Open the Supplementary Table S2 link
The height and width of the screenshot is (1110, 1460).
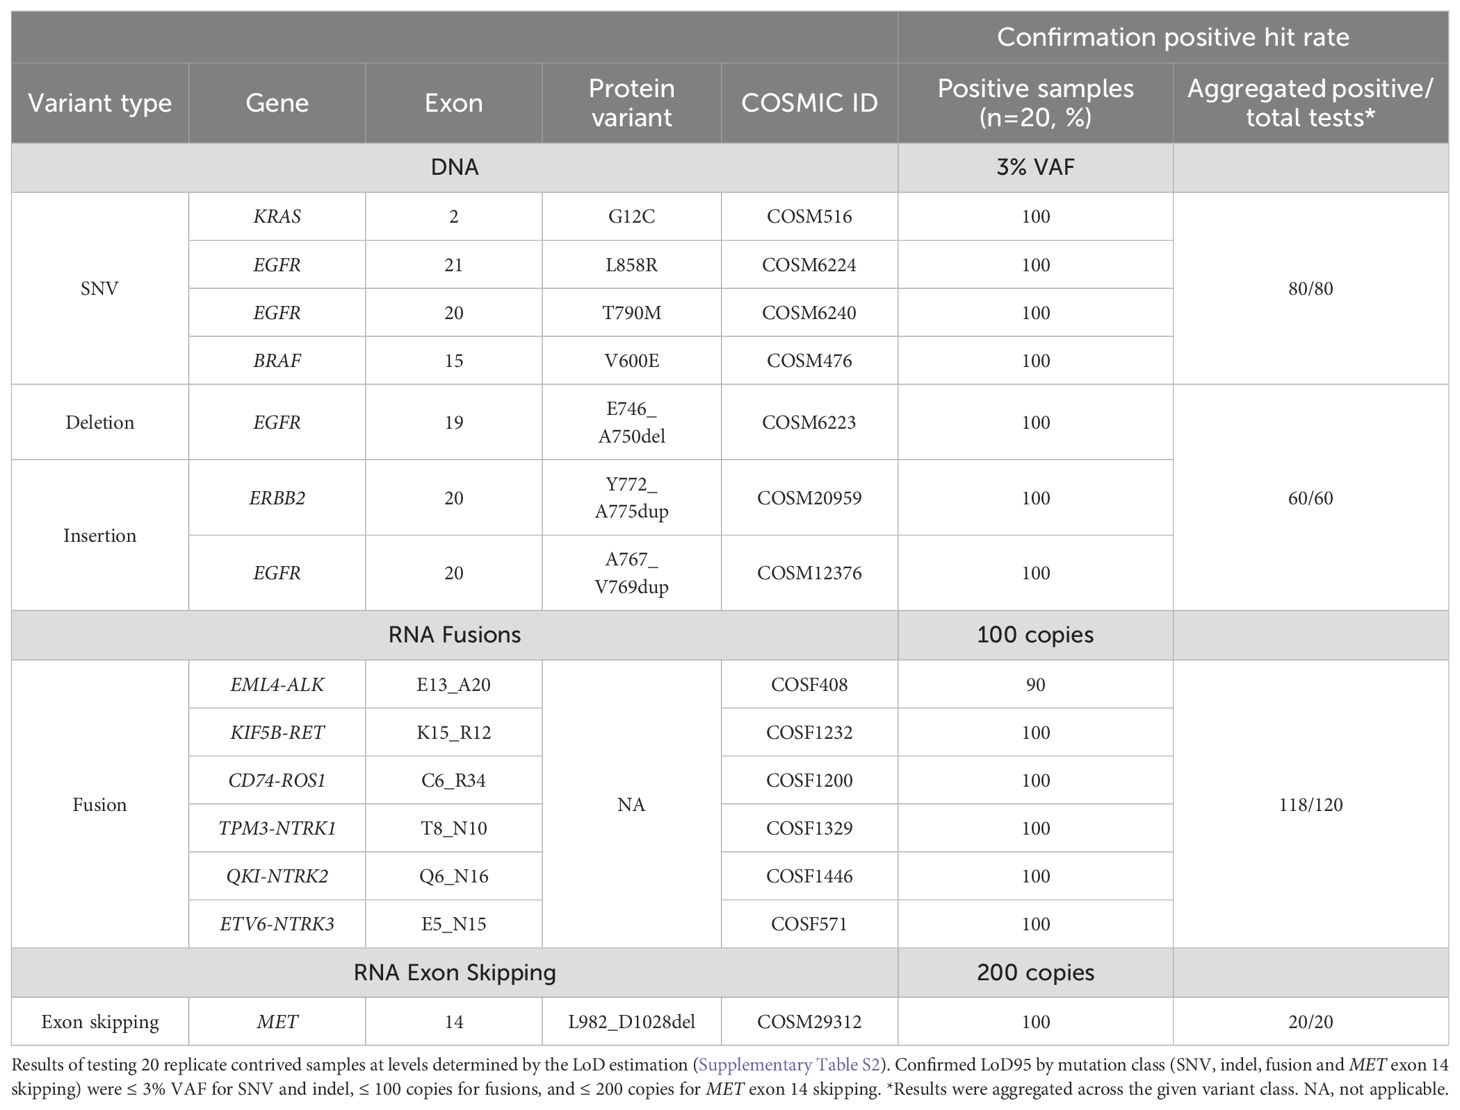coord(789,1065)
